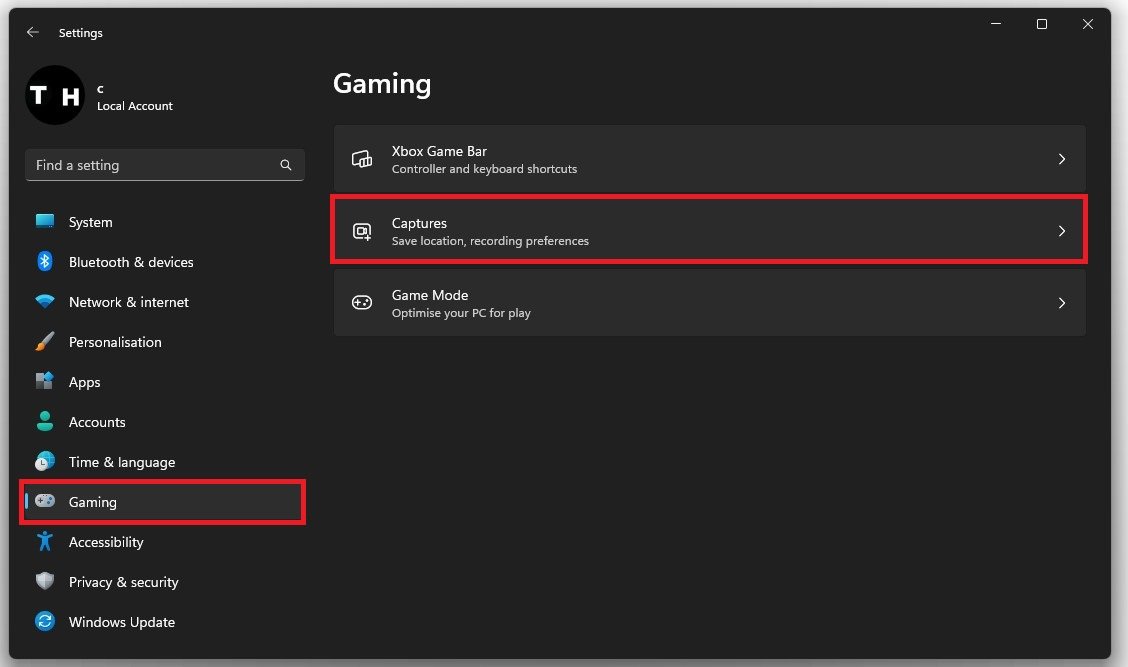
Task: Click the System monitor icon in sidebar
Action: (45, 222)
